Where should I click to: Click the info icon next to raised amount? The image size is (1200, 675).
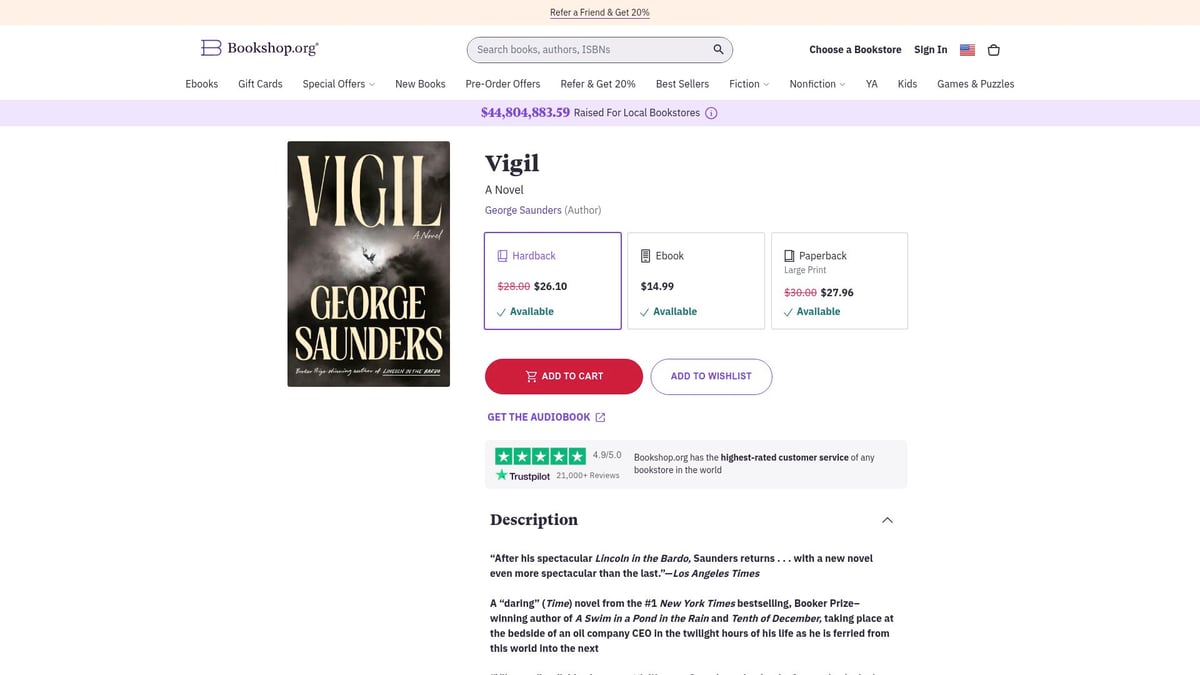pos(710,112)
